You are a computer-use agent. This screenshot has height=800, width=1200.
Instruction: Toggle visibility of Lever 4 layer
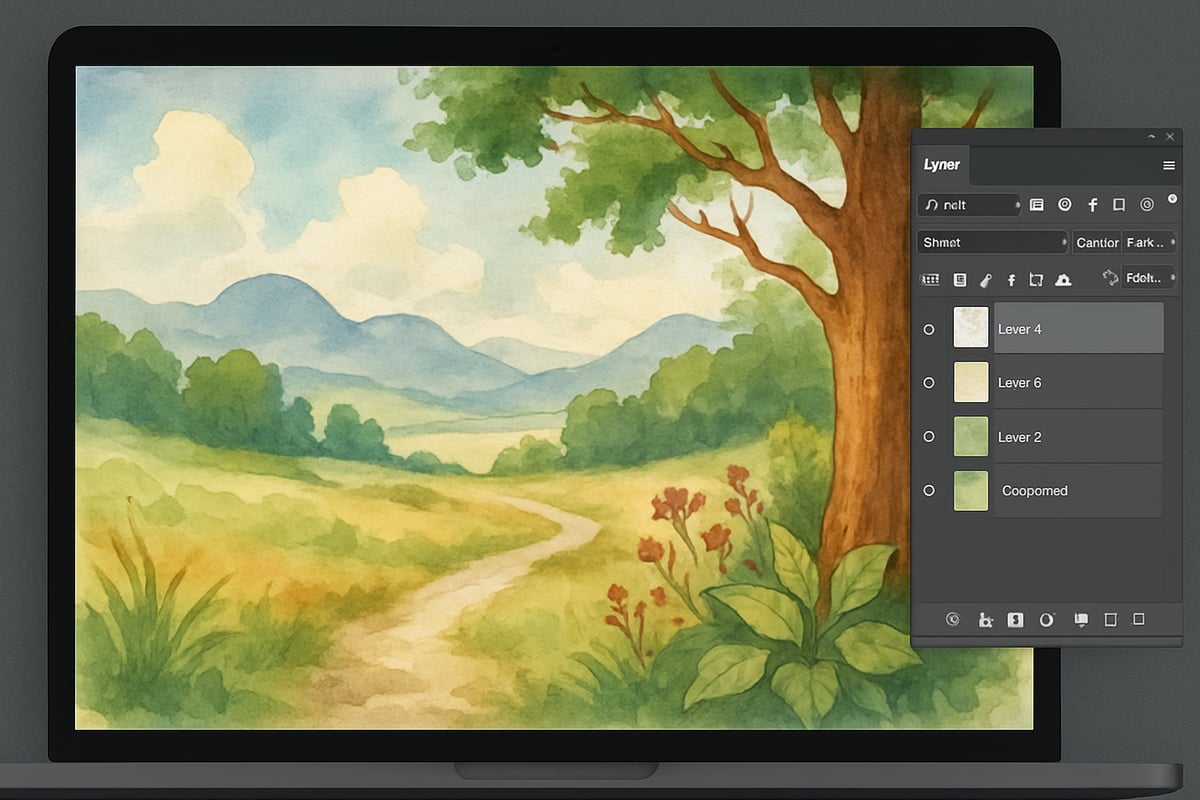929,329
